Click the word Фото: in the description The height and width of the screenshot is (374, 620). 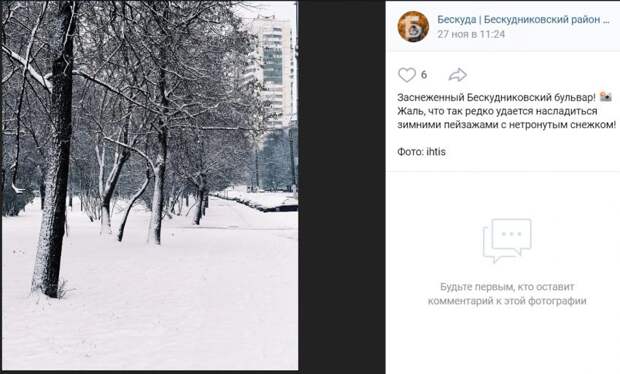tap(410, 152)
